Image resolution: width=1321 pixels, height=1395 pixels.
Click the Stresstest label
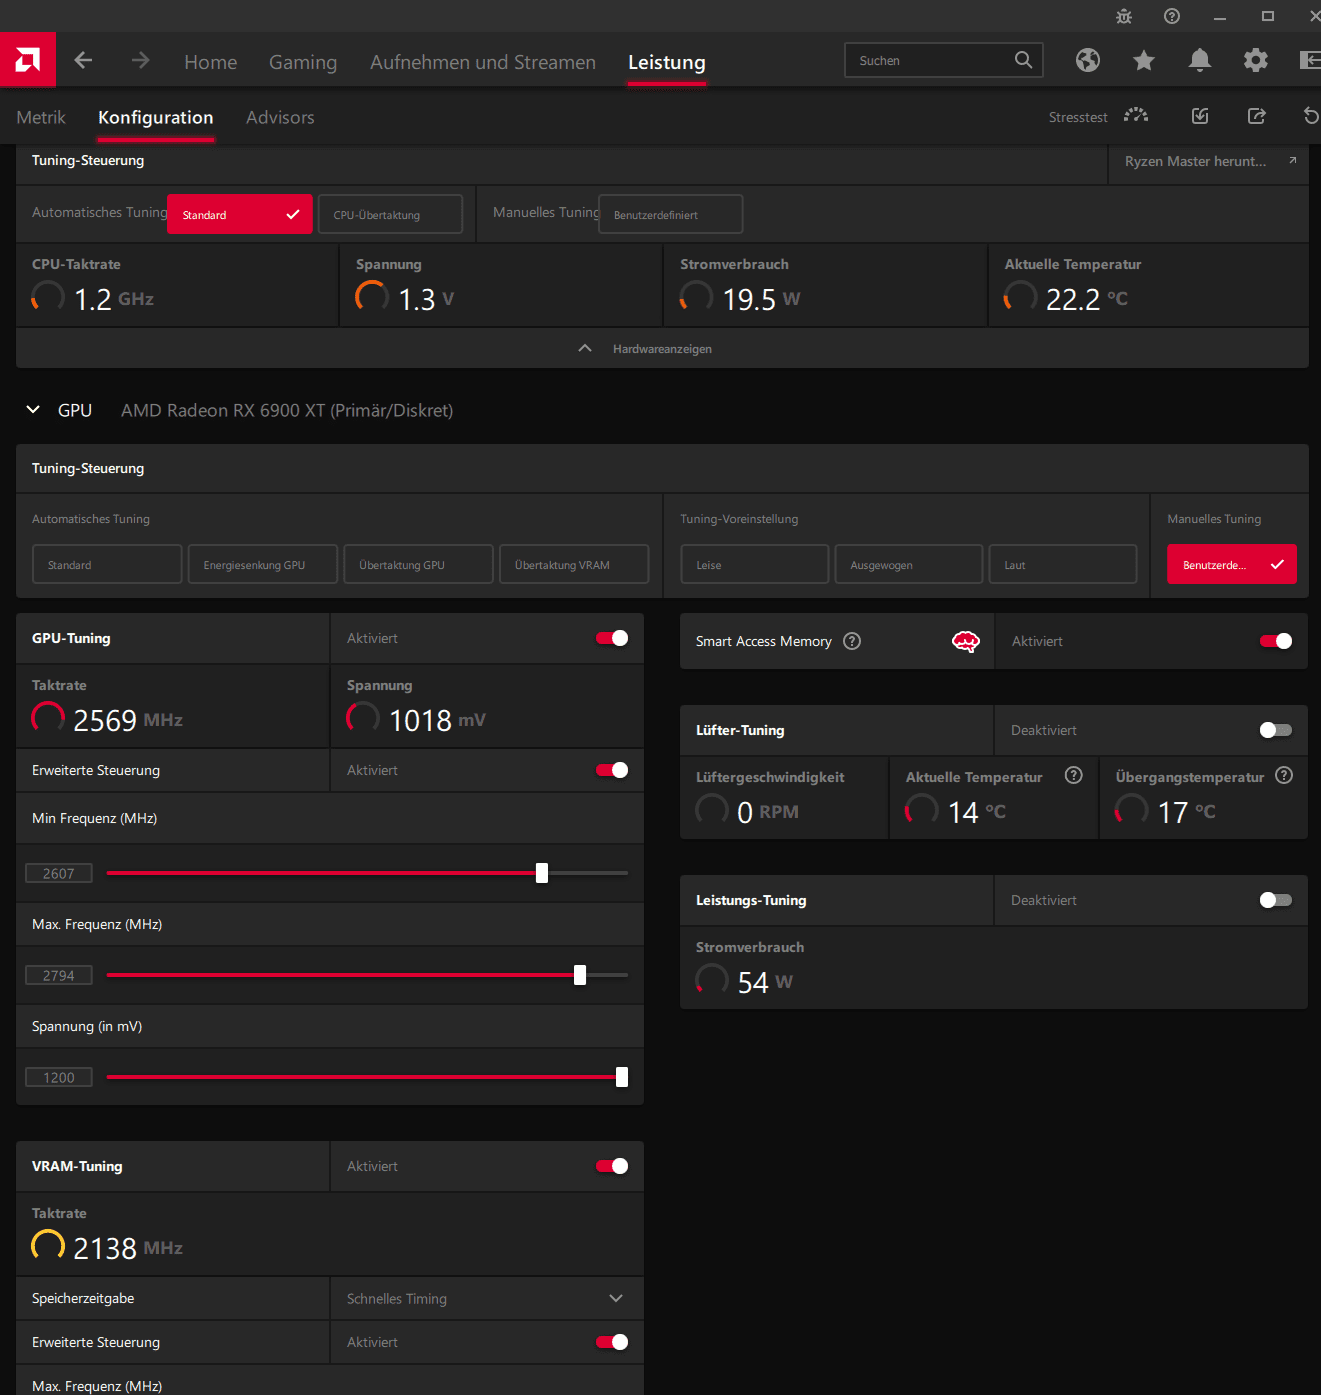click(1078, 117)
